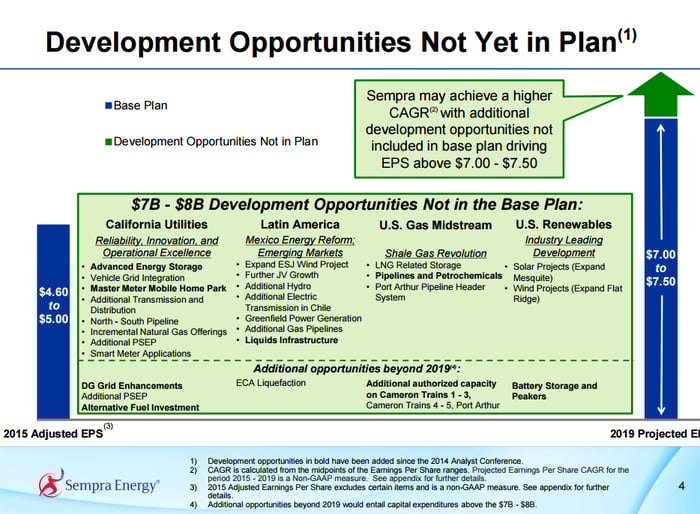Click the Industry Leading Development underlined heading
700x514 pixels.
point(564,247)
